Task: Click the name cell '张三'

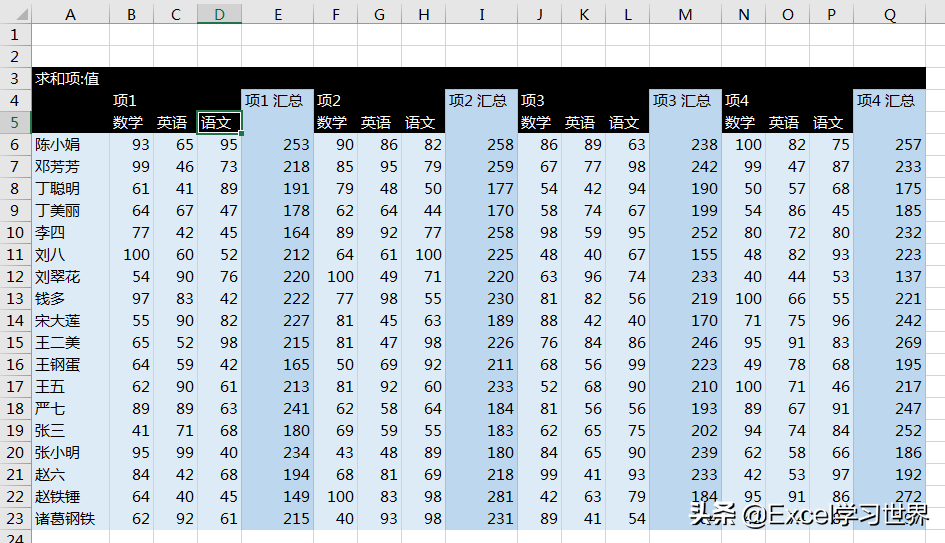Action: (x=71, y=430)
